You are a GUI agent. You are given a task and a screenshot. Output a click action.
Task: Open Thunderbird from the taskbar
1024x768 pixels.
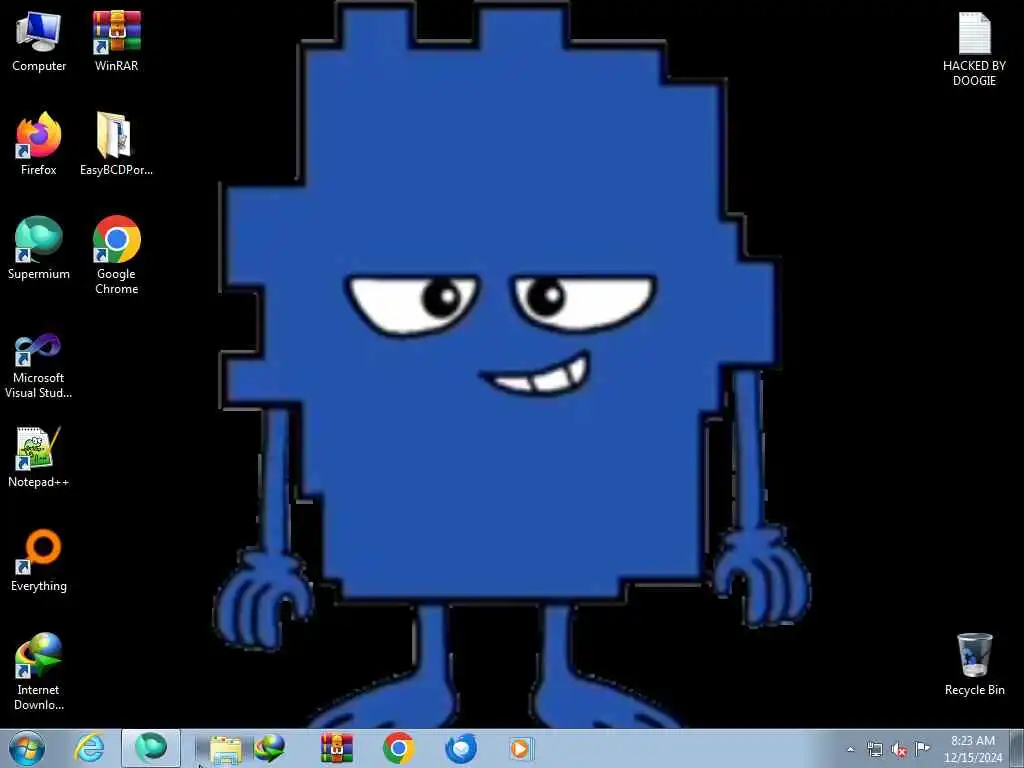pyautogui.click(x=461, y=748)
